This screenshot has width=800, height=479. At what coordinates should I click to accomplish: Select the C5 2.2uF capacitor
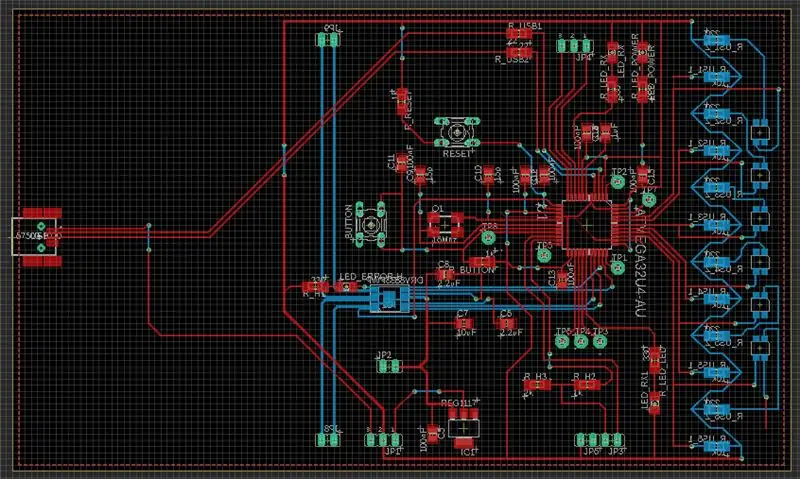(506, 323)
